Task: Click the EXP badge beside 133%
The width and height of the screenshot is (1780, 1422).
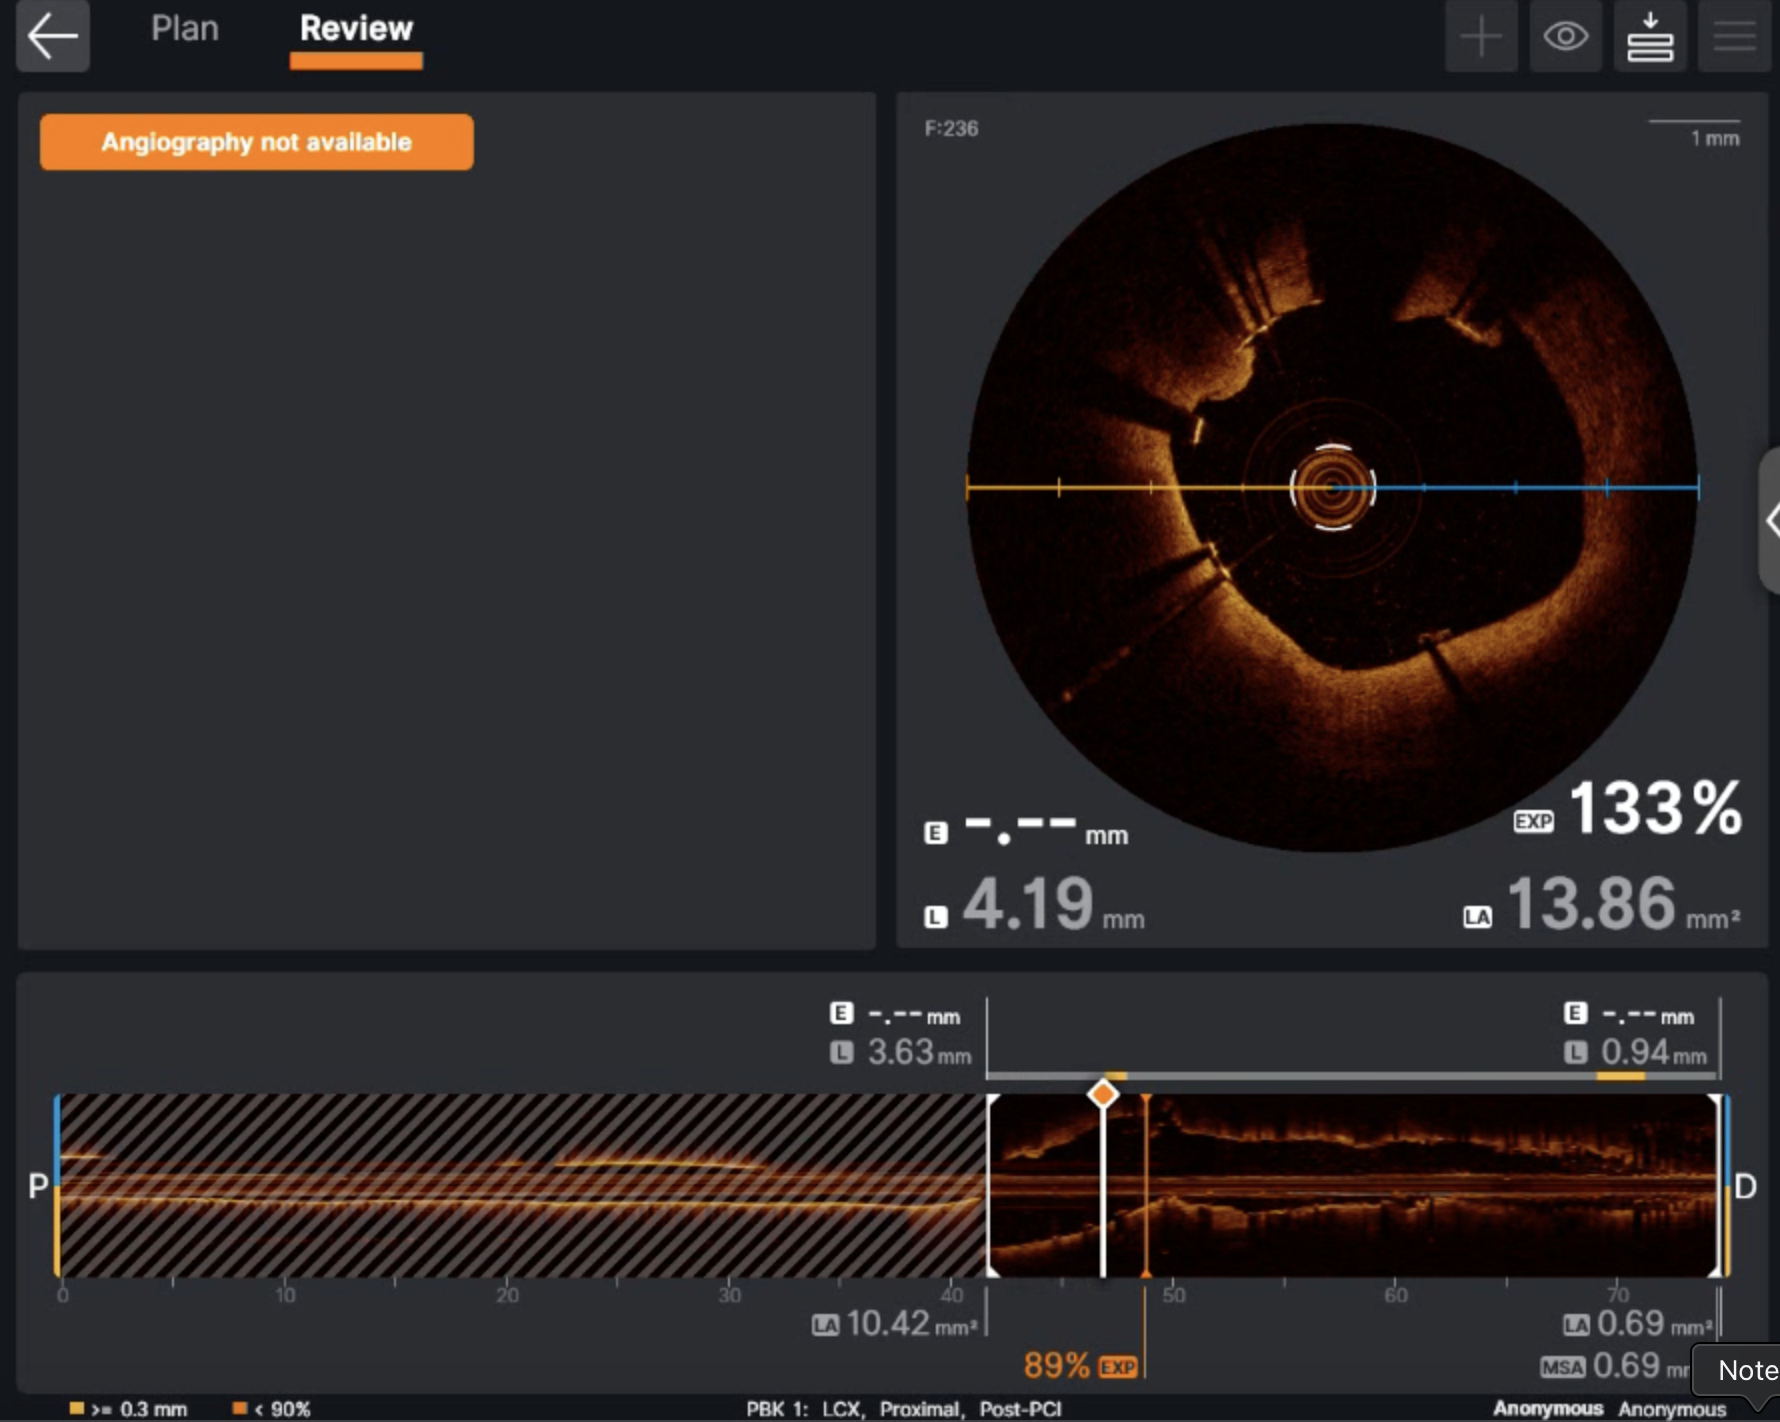Action: pyautogui.click(x=1533, y=821)
